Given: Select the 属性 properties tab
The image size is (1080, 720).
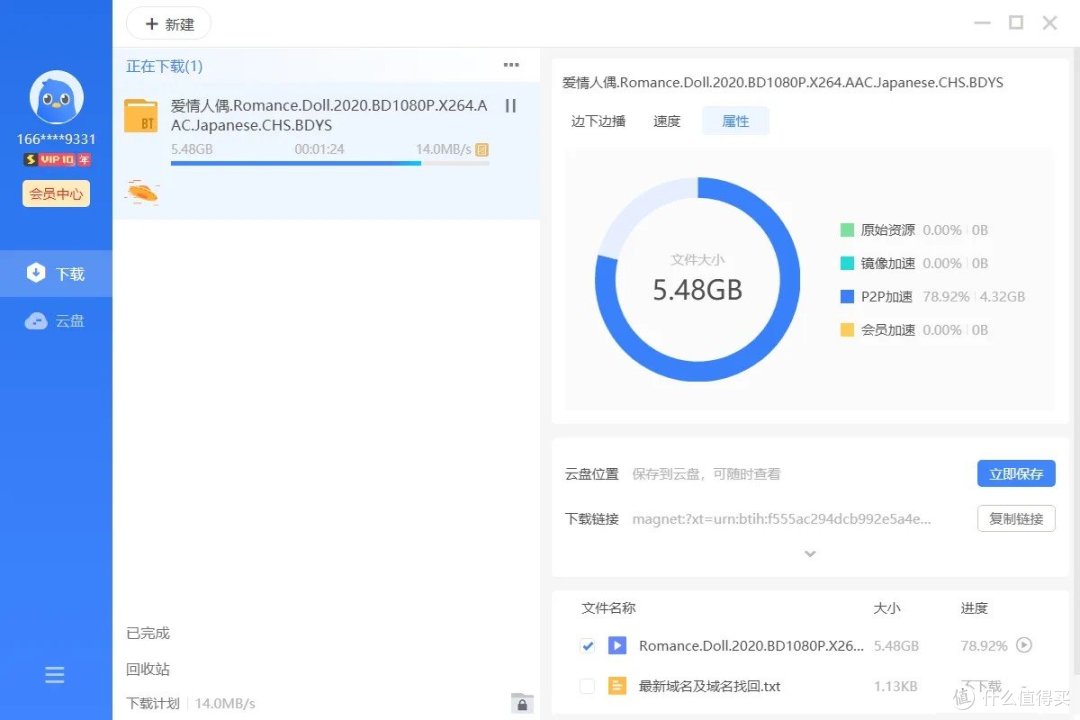Looking at the screenshot, I should tap(736, 121).
